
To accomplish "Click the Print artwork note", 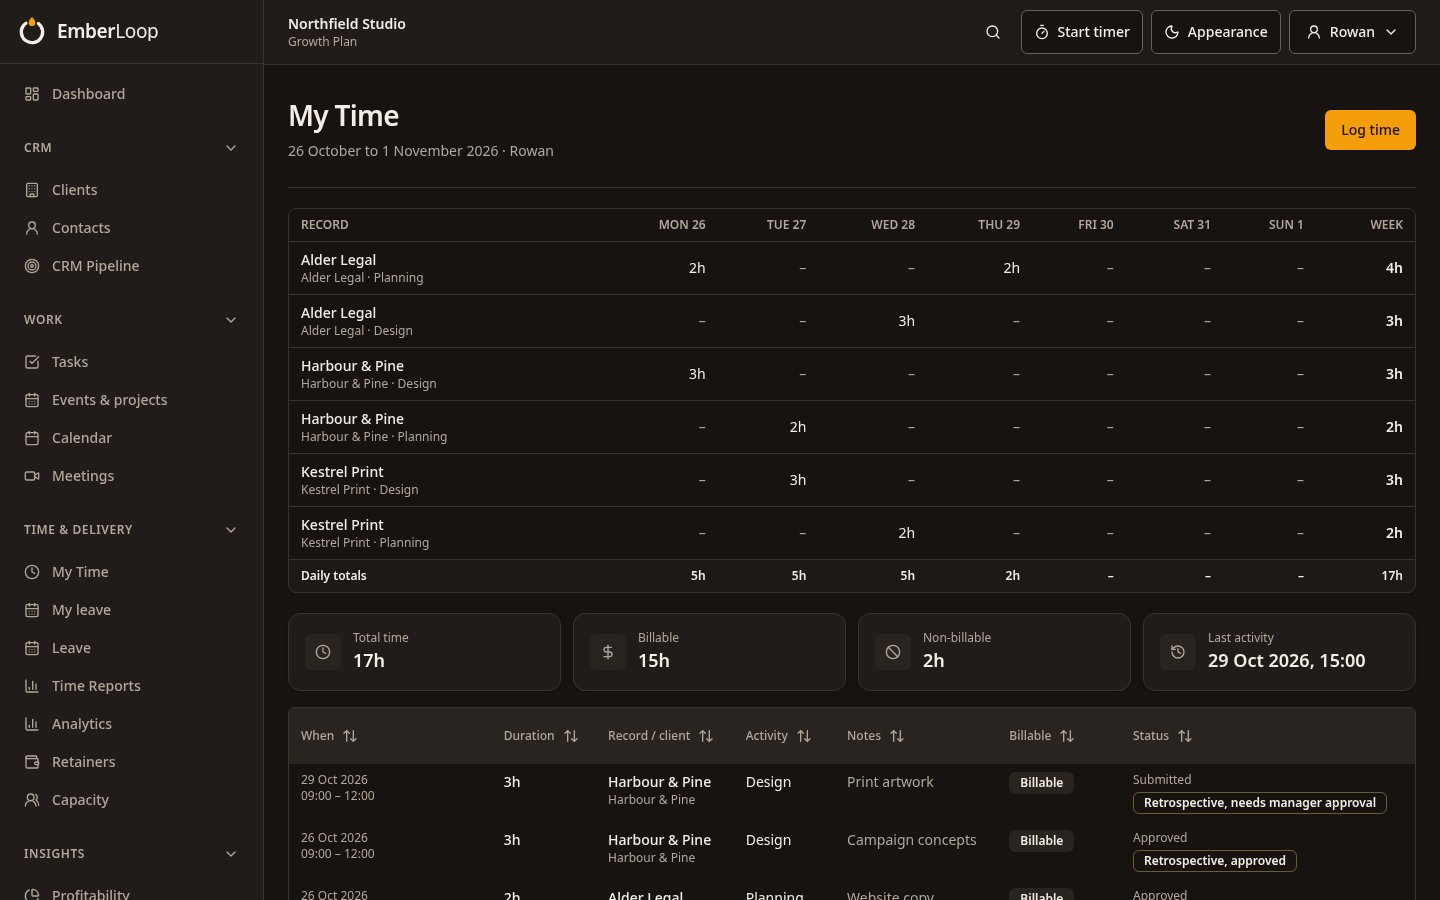I will pos(890,782).
